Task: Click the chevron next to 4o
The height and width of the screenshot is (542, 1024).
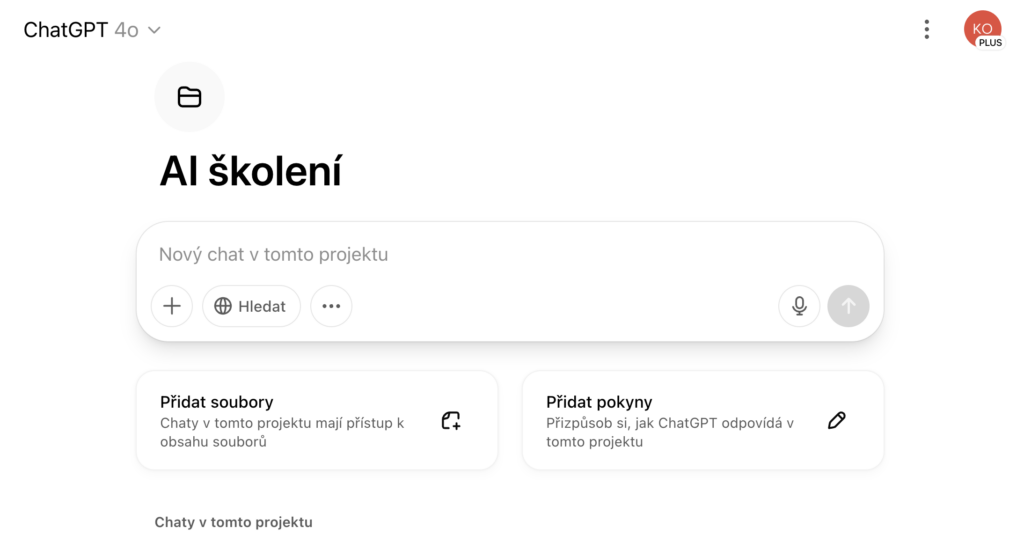Action: tap(154, 30)
